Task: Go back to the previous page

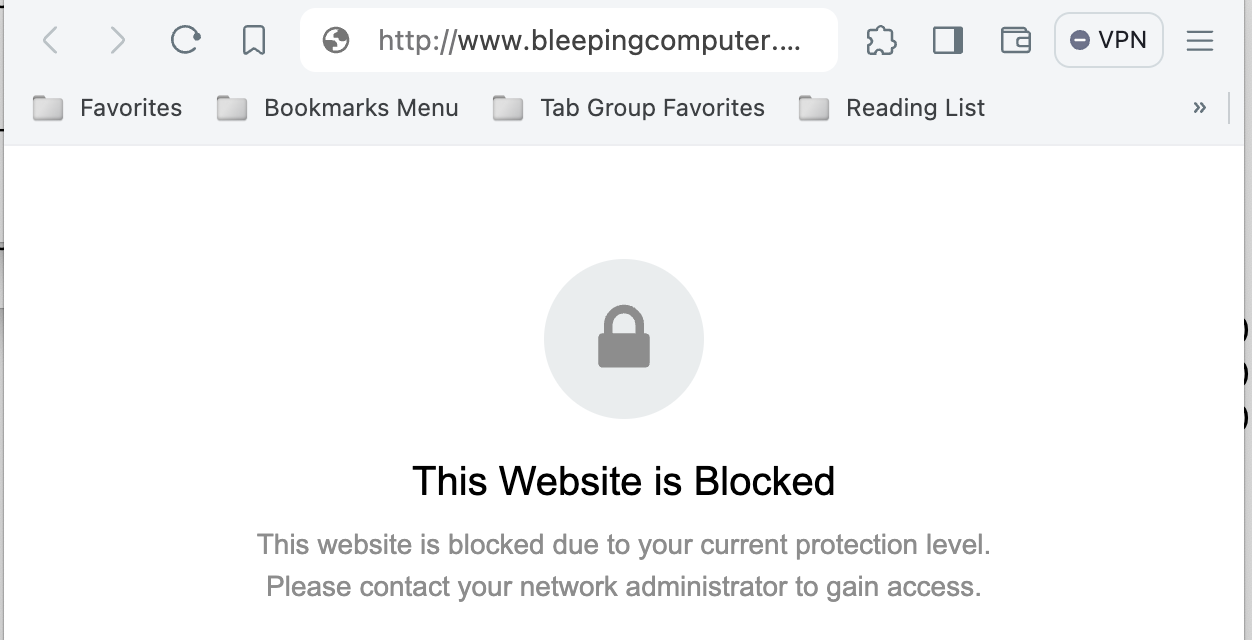Action: pos(51,41)
